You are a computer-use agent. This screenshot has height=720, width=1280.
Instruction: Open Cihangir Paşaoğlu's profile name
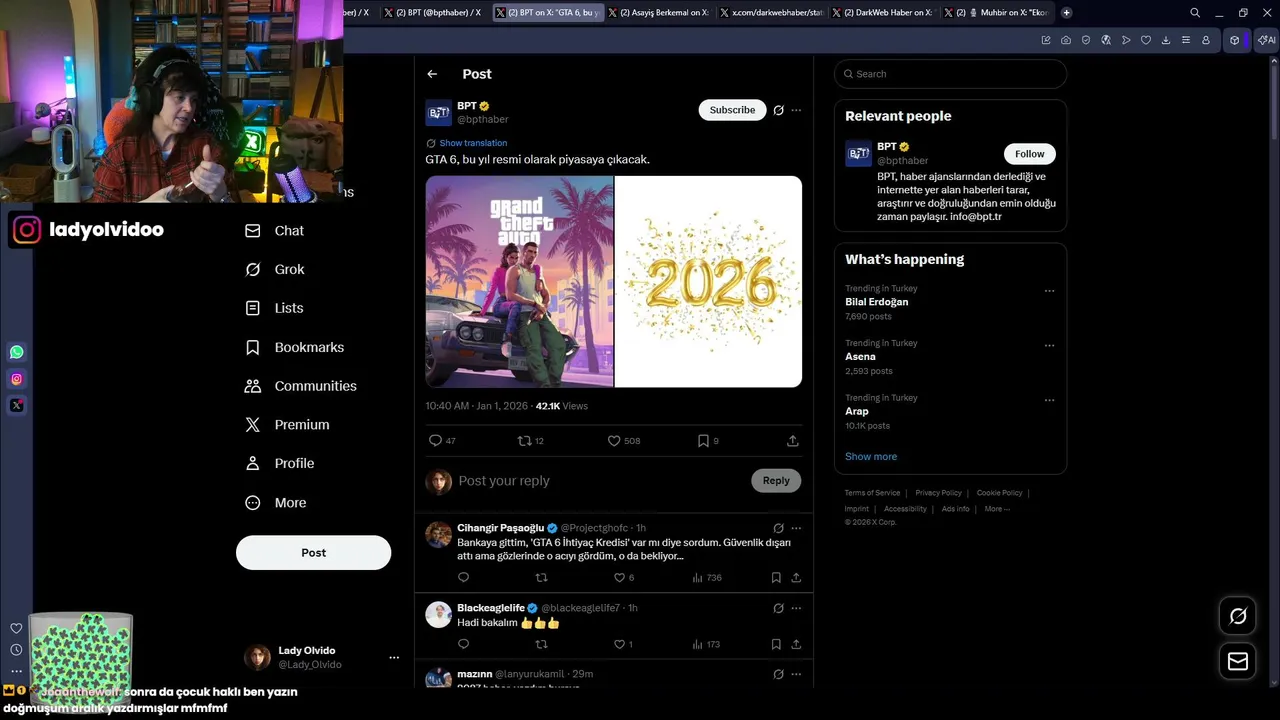500,528
